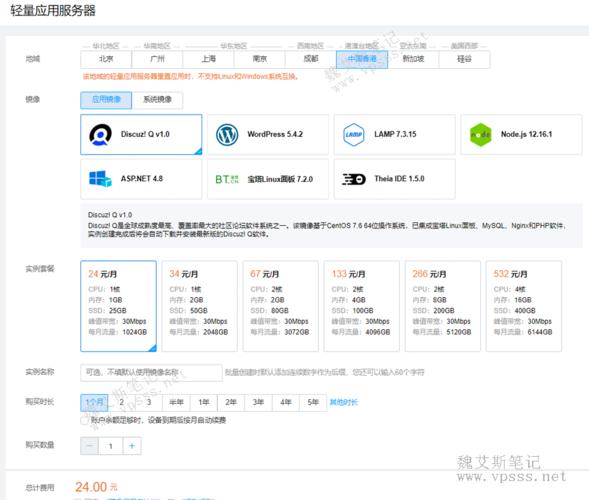Set purchase duration to 1年

tap(204, 403)
